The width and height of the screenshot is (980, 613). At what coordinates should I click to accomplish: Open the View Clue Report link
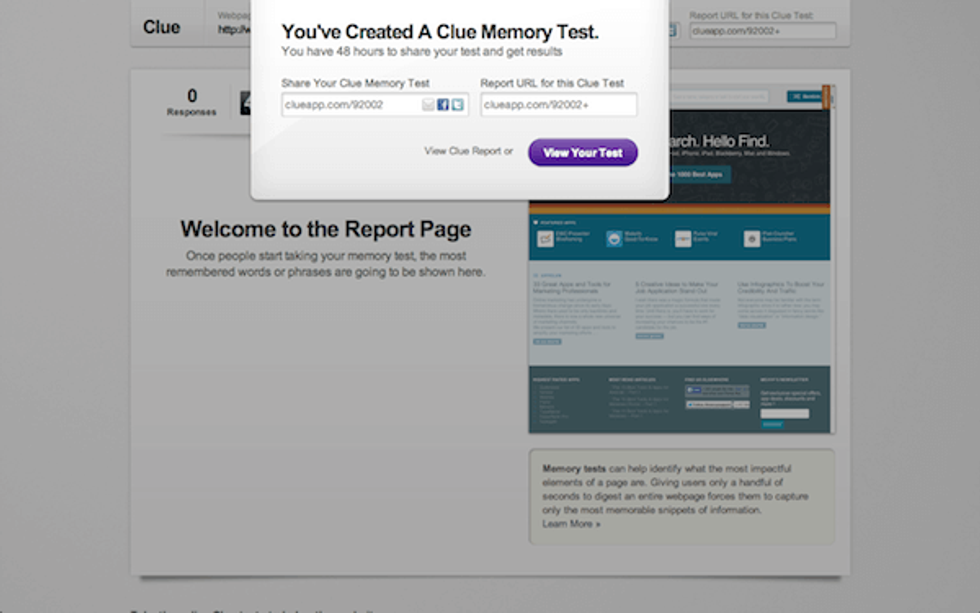click(x=462, y=151)
